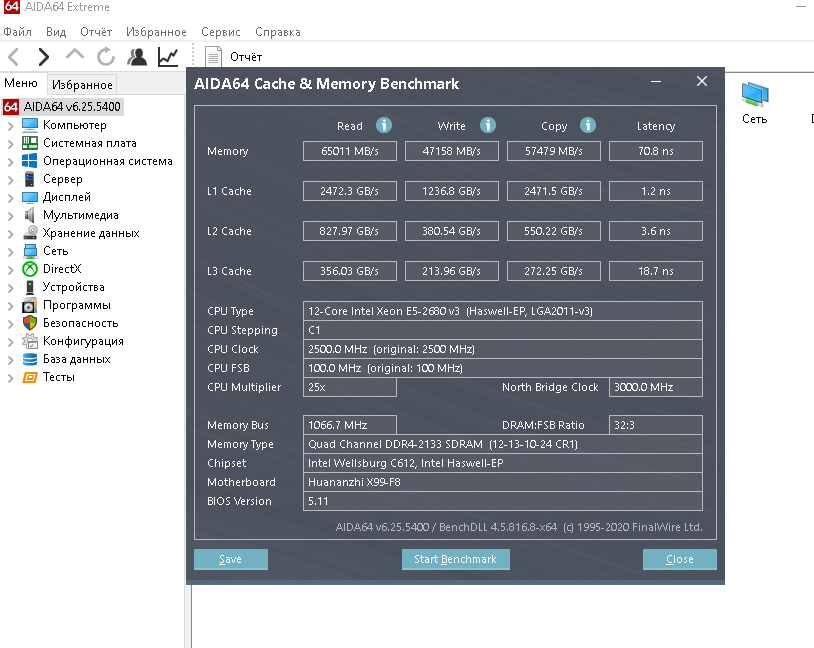Image resolution: width=814 pixels, height=648 pixels.
Task: Click the Отчёт toolbar label
Action: pyautogui.click(x=246, y=57)
